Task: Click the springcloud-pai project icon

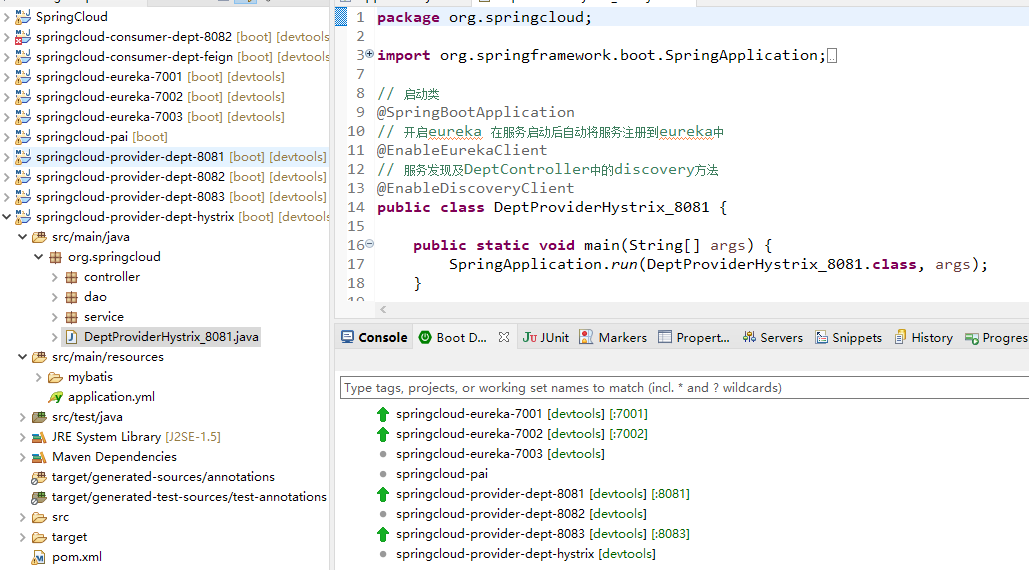Action: coord(23,136)
